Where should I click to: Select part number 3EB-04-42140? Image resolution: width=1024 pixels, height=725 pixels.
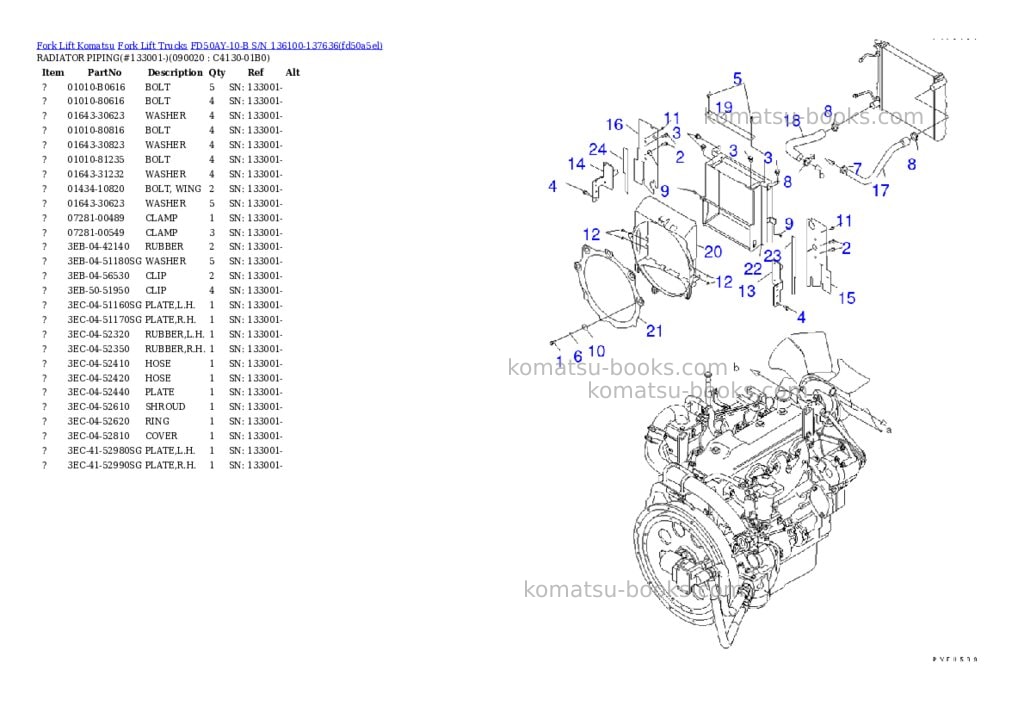[99, 247]
